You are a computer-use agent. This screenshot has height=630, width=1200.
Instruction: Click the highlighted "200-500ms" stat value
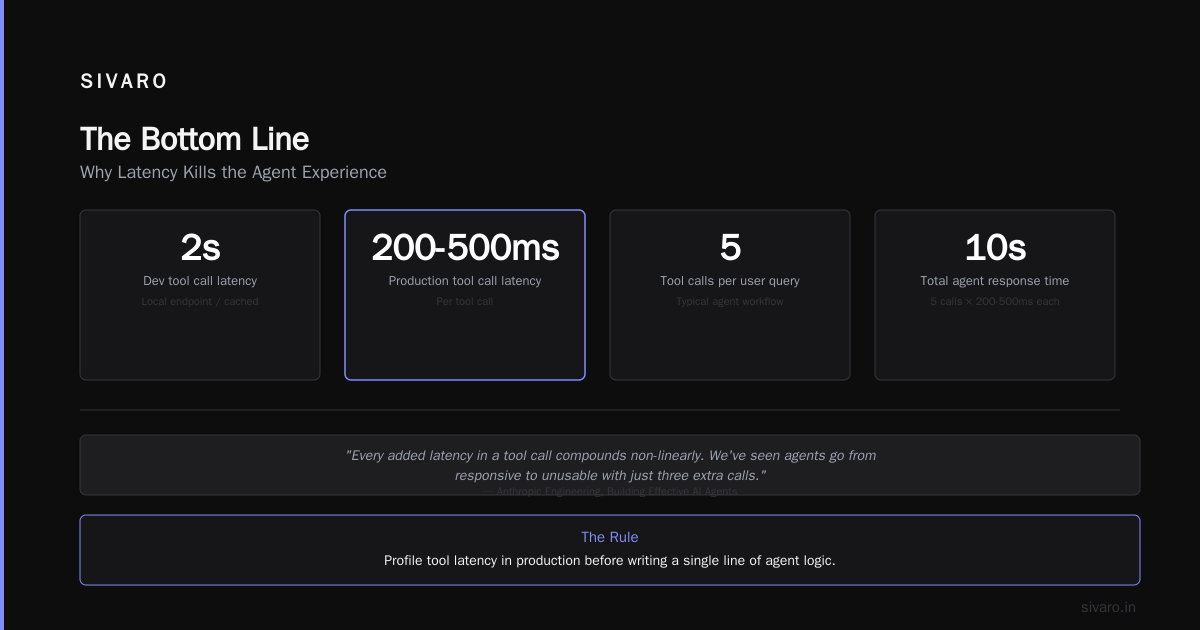pyautogui.click(x=465, y=247)
